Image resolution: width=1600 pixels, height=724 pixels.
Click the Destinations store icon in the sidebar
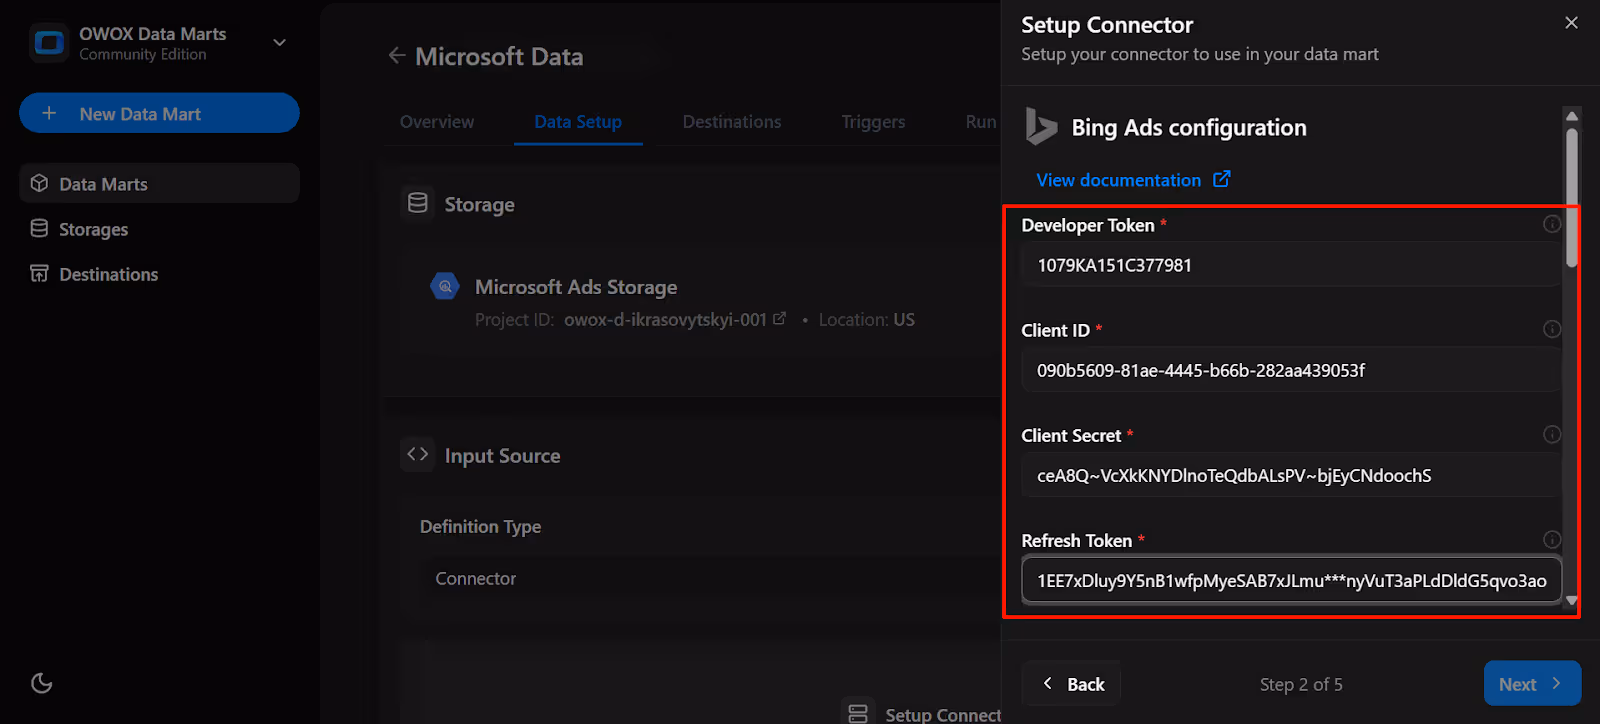point(40,273)
